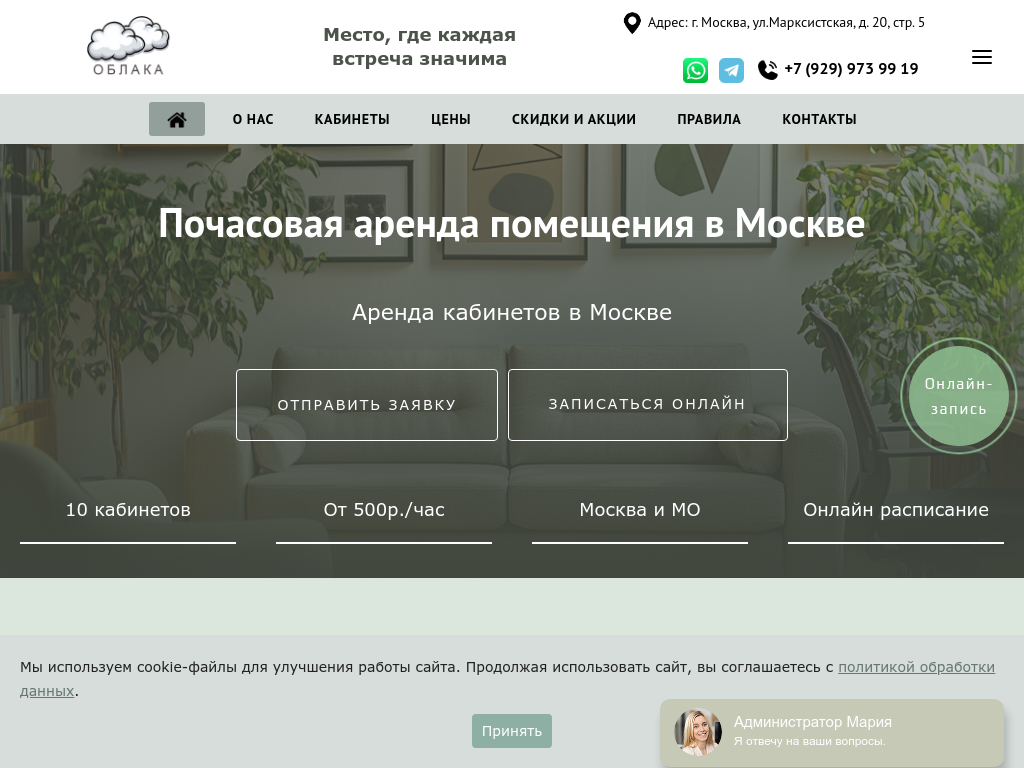Click the location pin icon near the address
Screen dimensions: 1024x768
tap(631, 22)
